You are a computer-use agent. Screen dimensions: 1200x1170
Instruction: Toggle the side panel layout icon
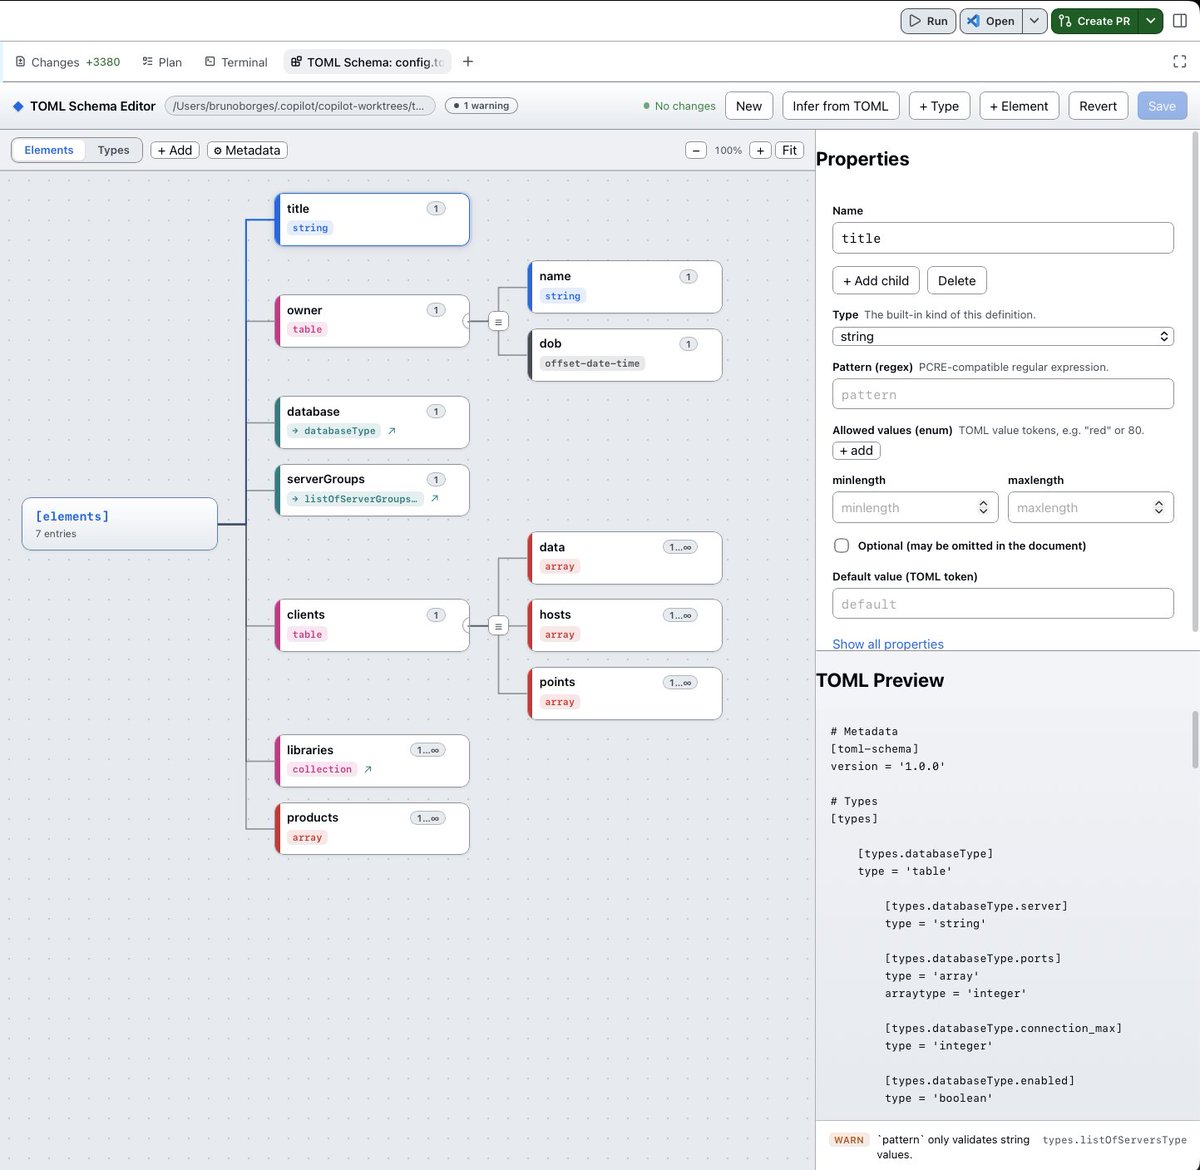click(x=1180, y=20)
